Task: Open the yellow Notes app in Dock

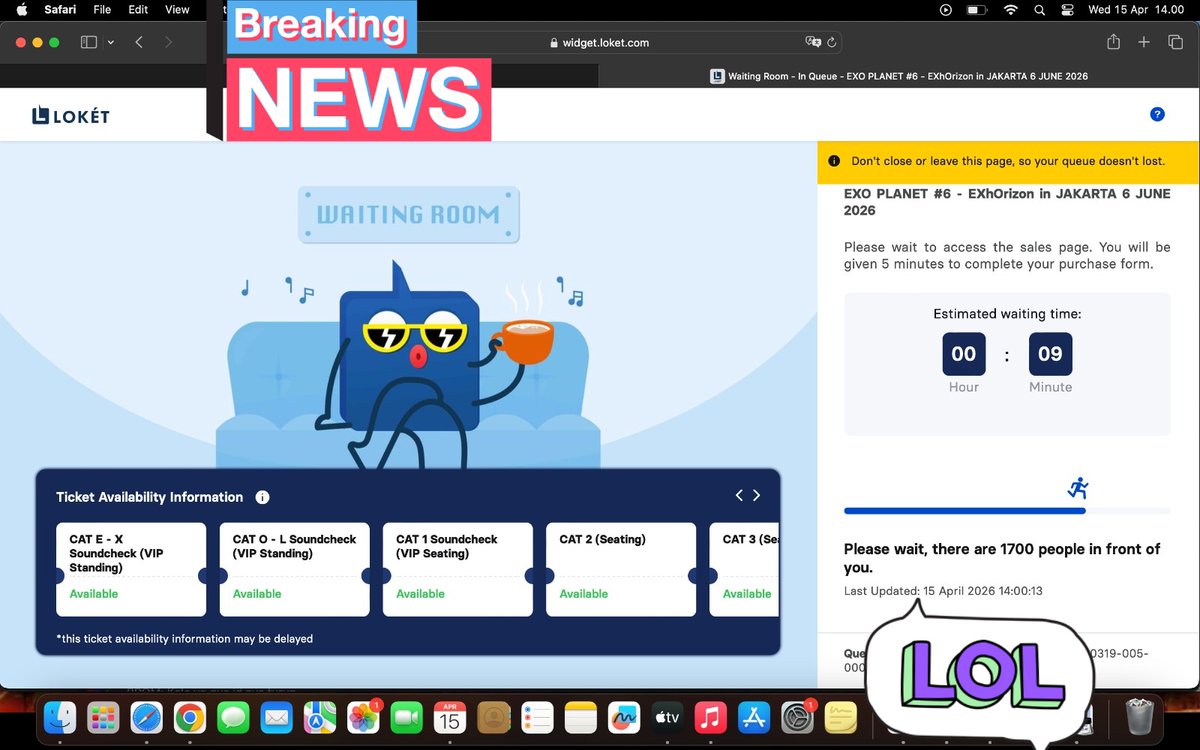Action: pyautogui.click(x=580, y=717)
